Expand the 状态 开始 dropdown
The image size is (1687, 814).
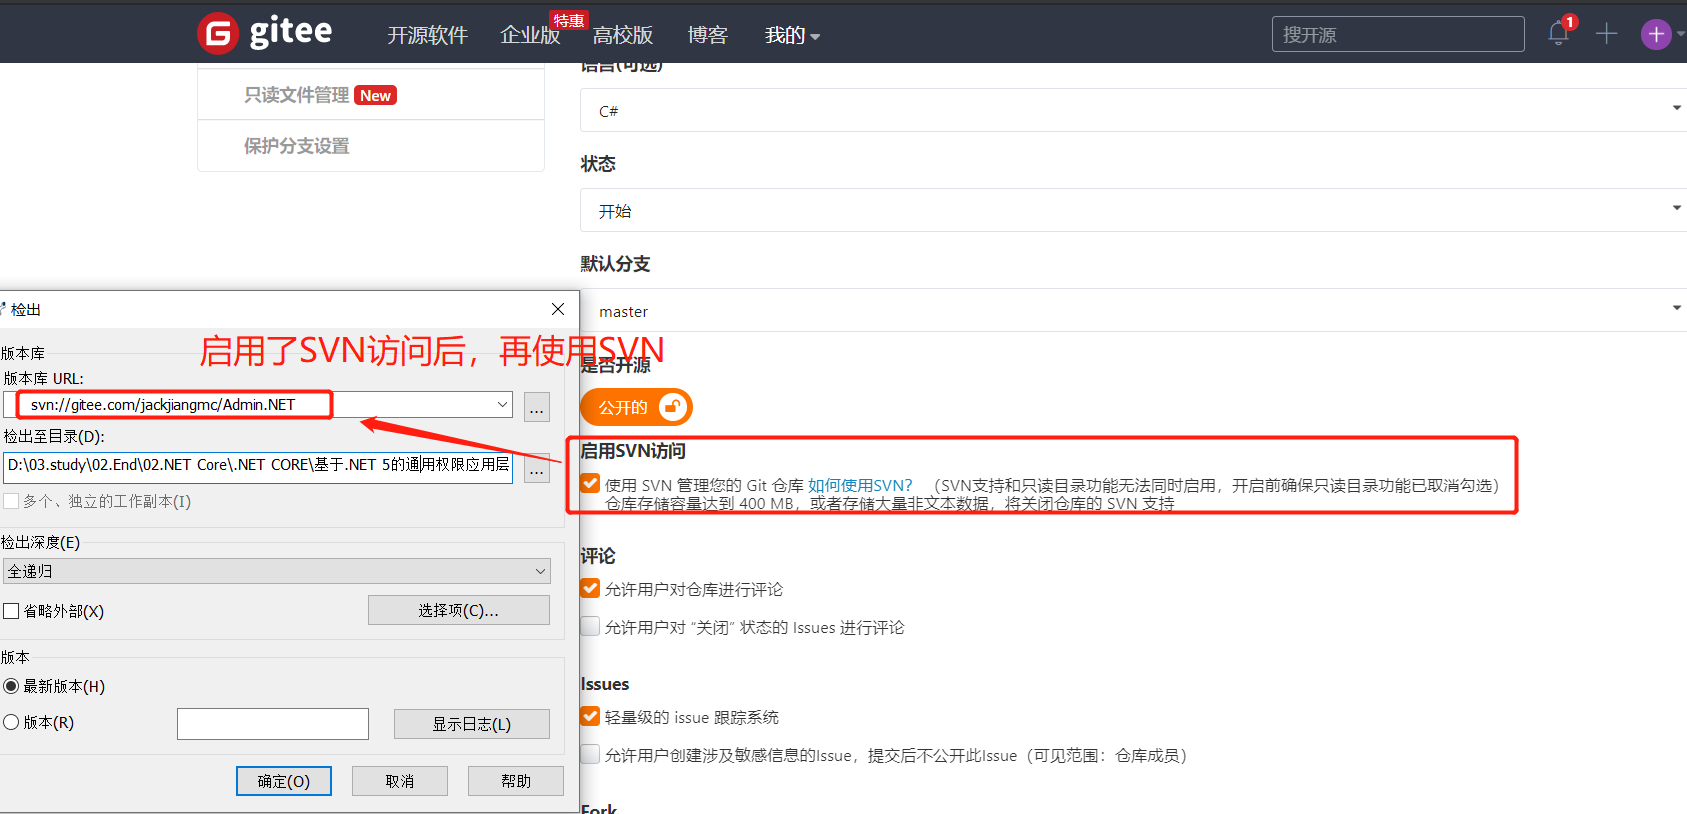[x=1133, y=210]
